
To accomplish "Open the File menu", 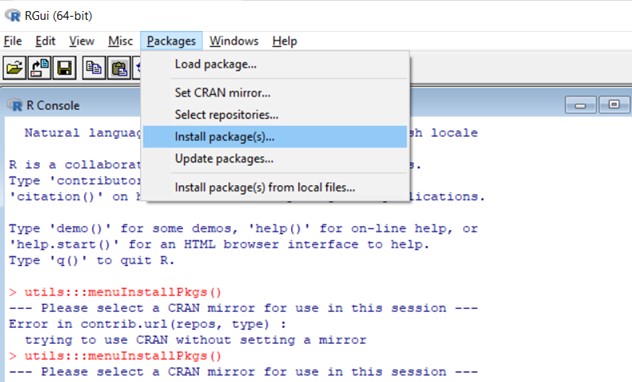I will (12, 41).
